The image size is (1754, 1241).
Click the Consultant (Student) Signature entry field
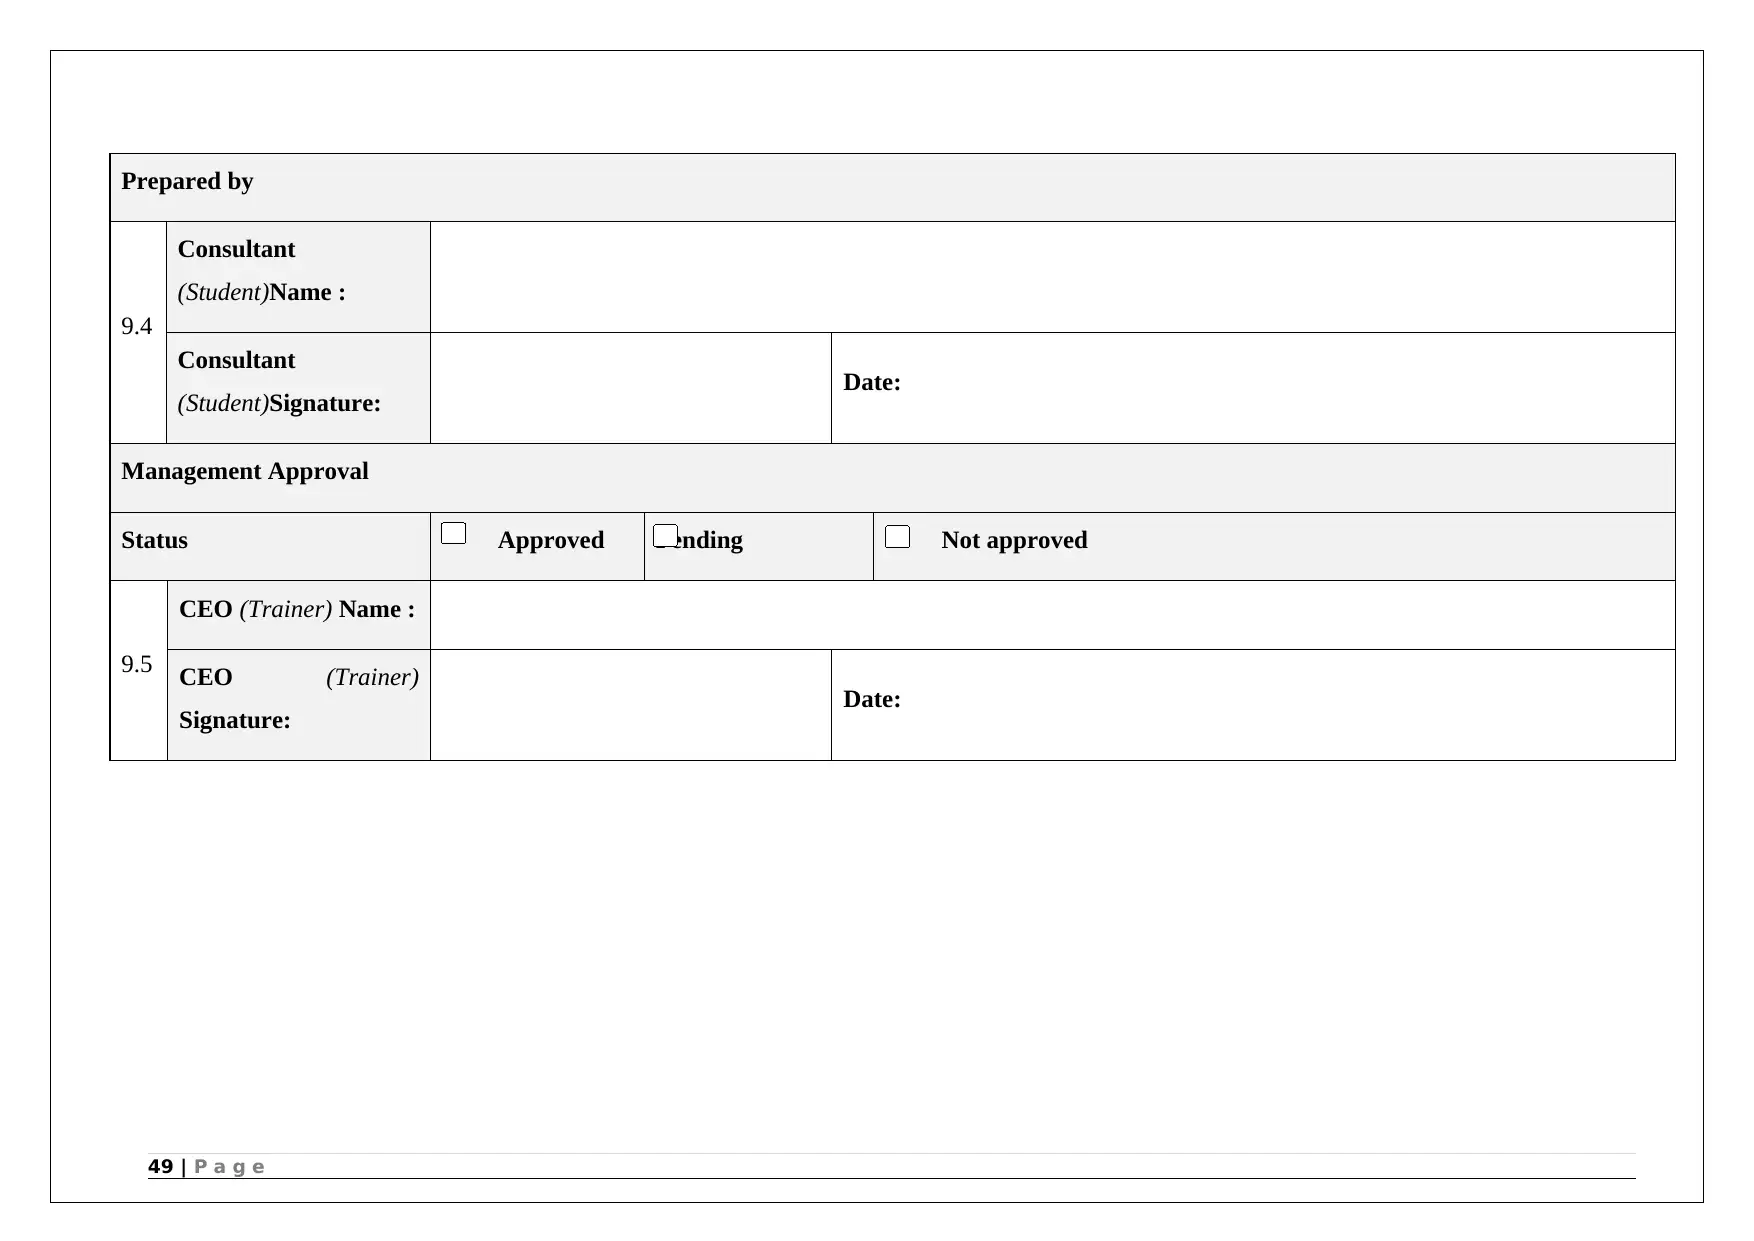[x=630, y=388]
